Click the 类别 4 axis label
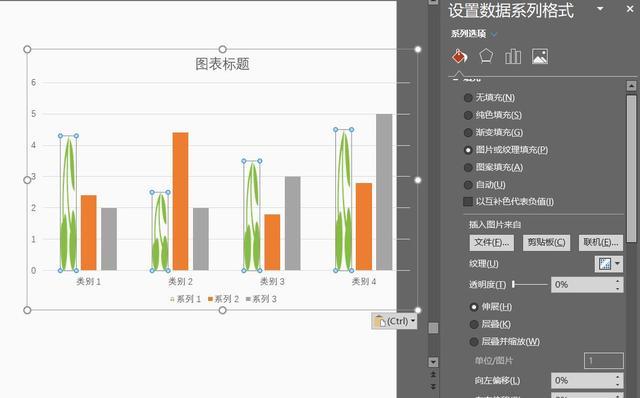640x398 pixels. (364, 281)
